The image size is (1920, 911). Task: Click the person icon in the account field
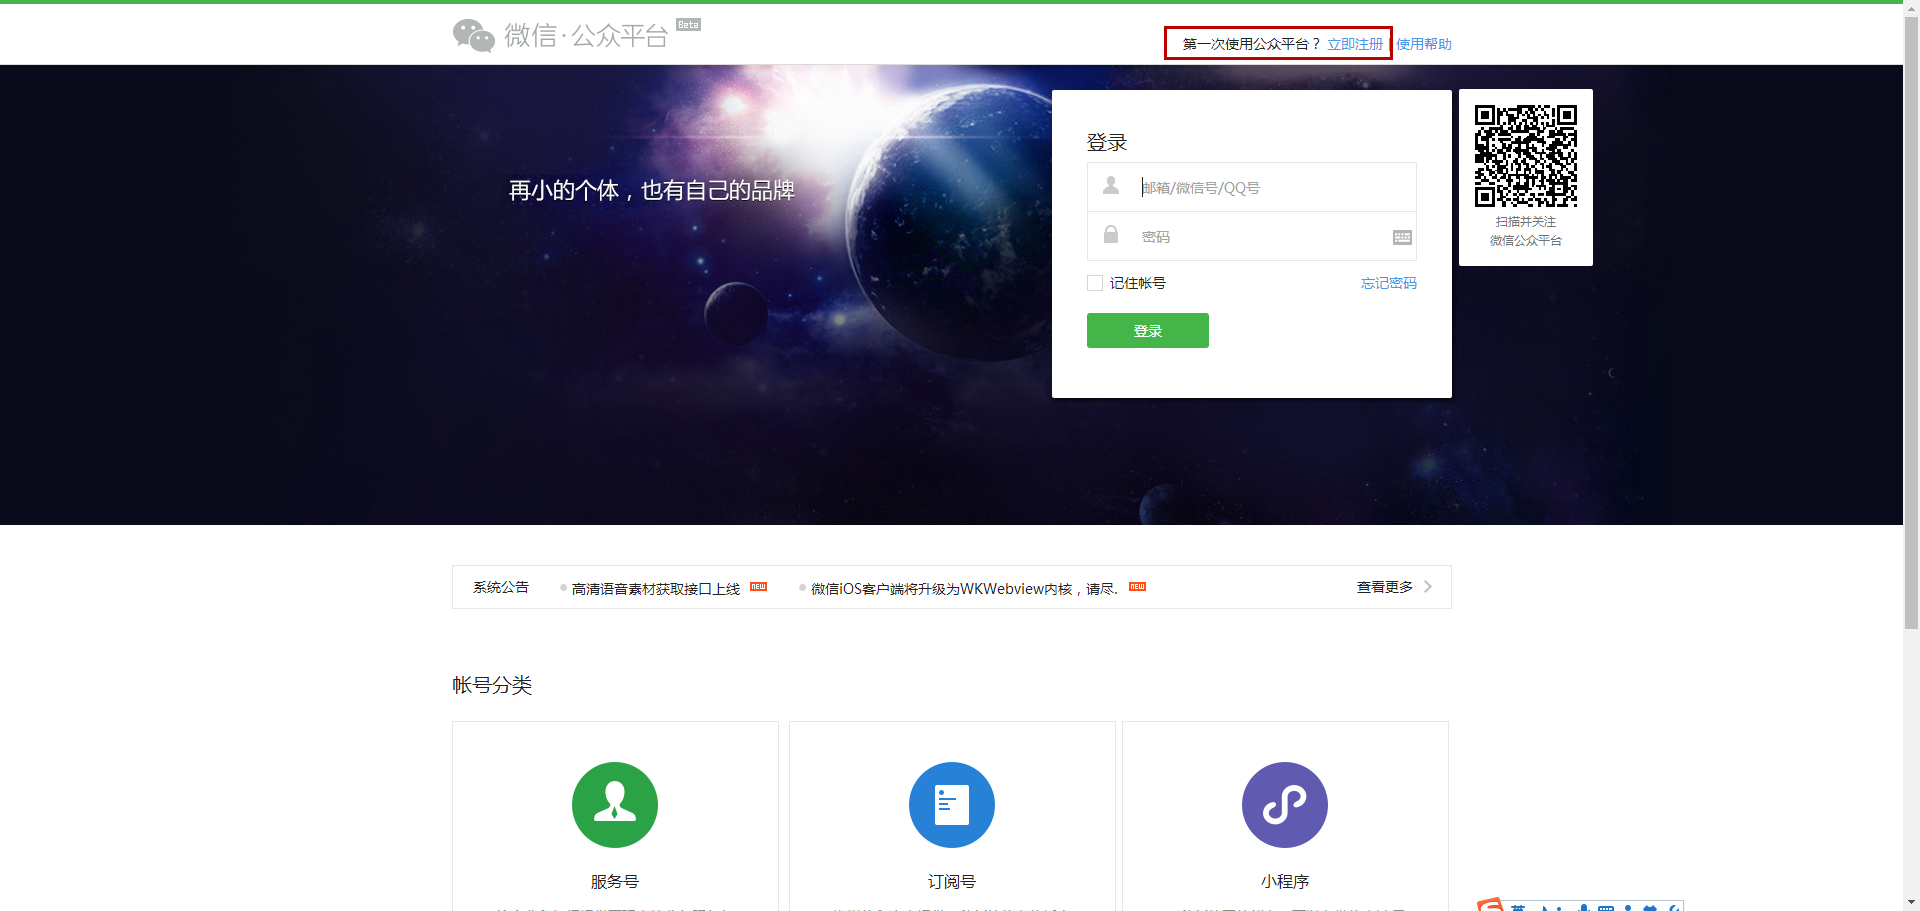click(x=1110, y=186)
